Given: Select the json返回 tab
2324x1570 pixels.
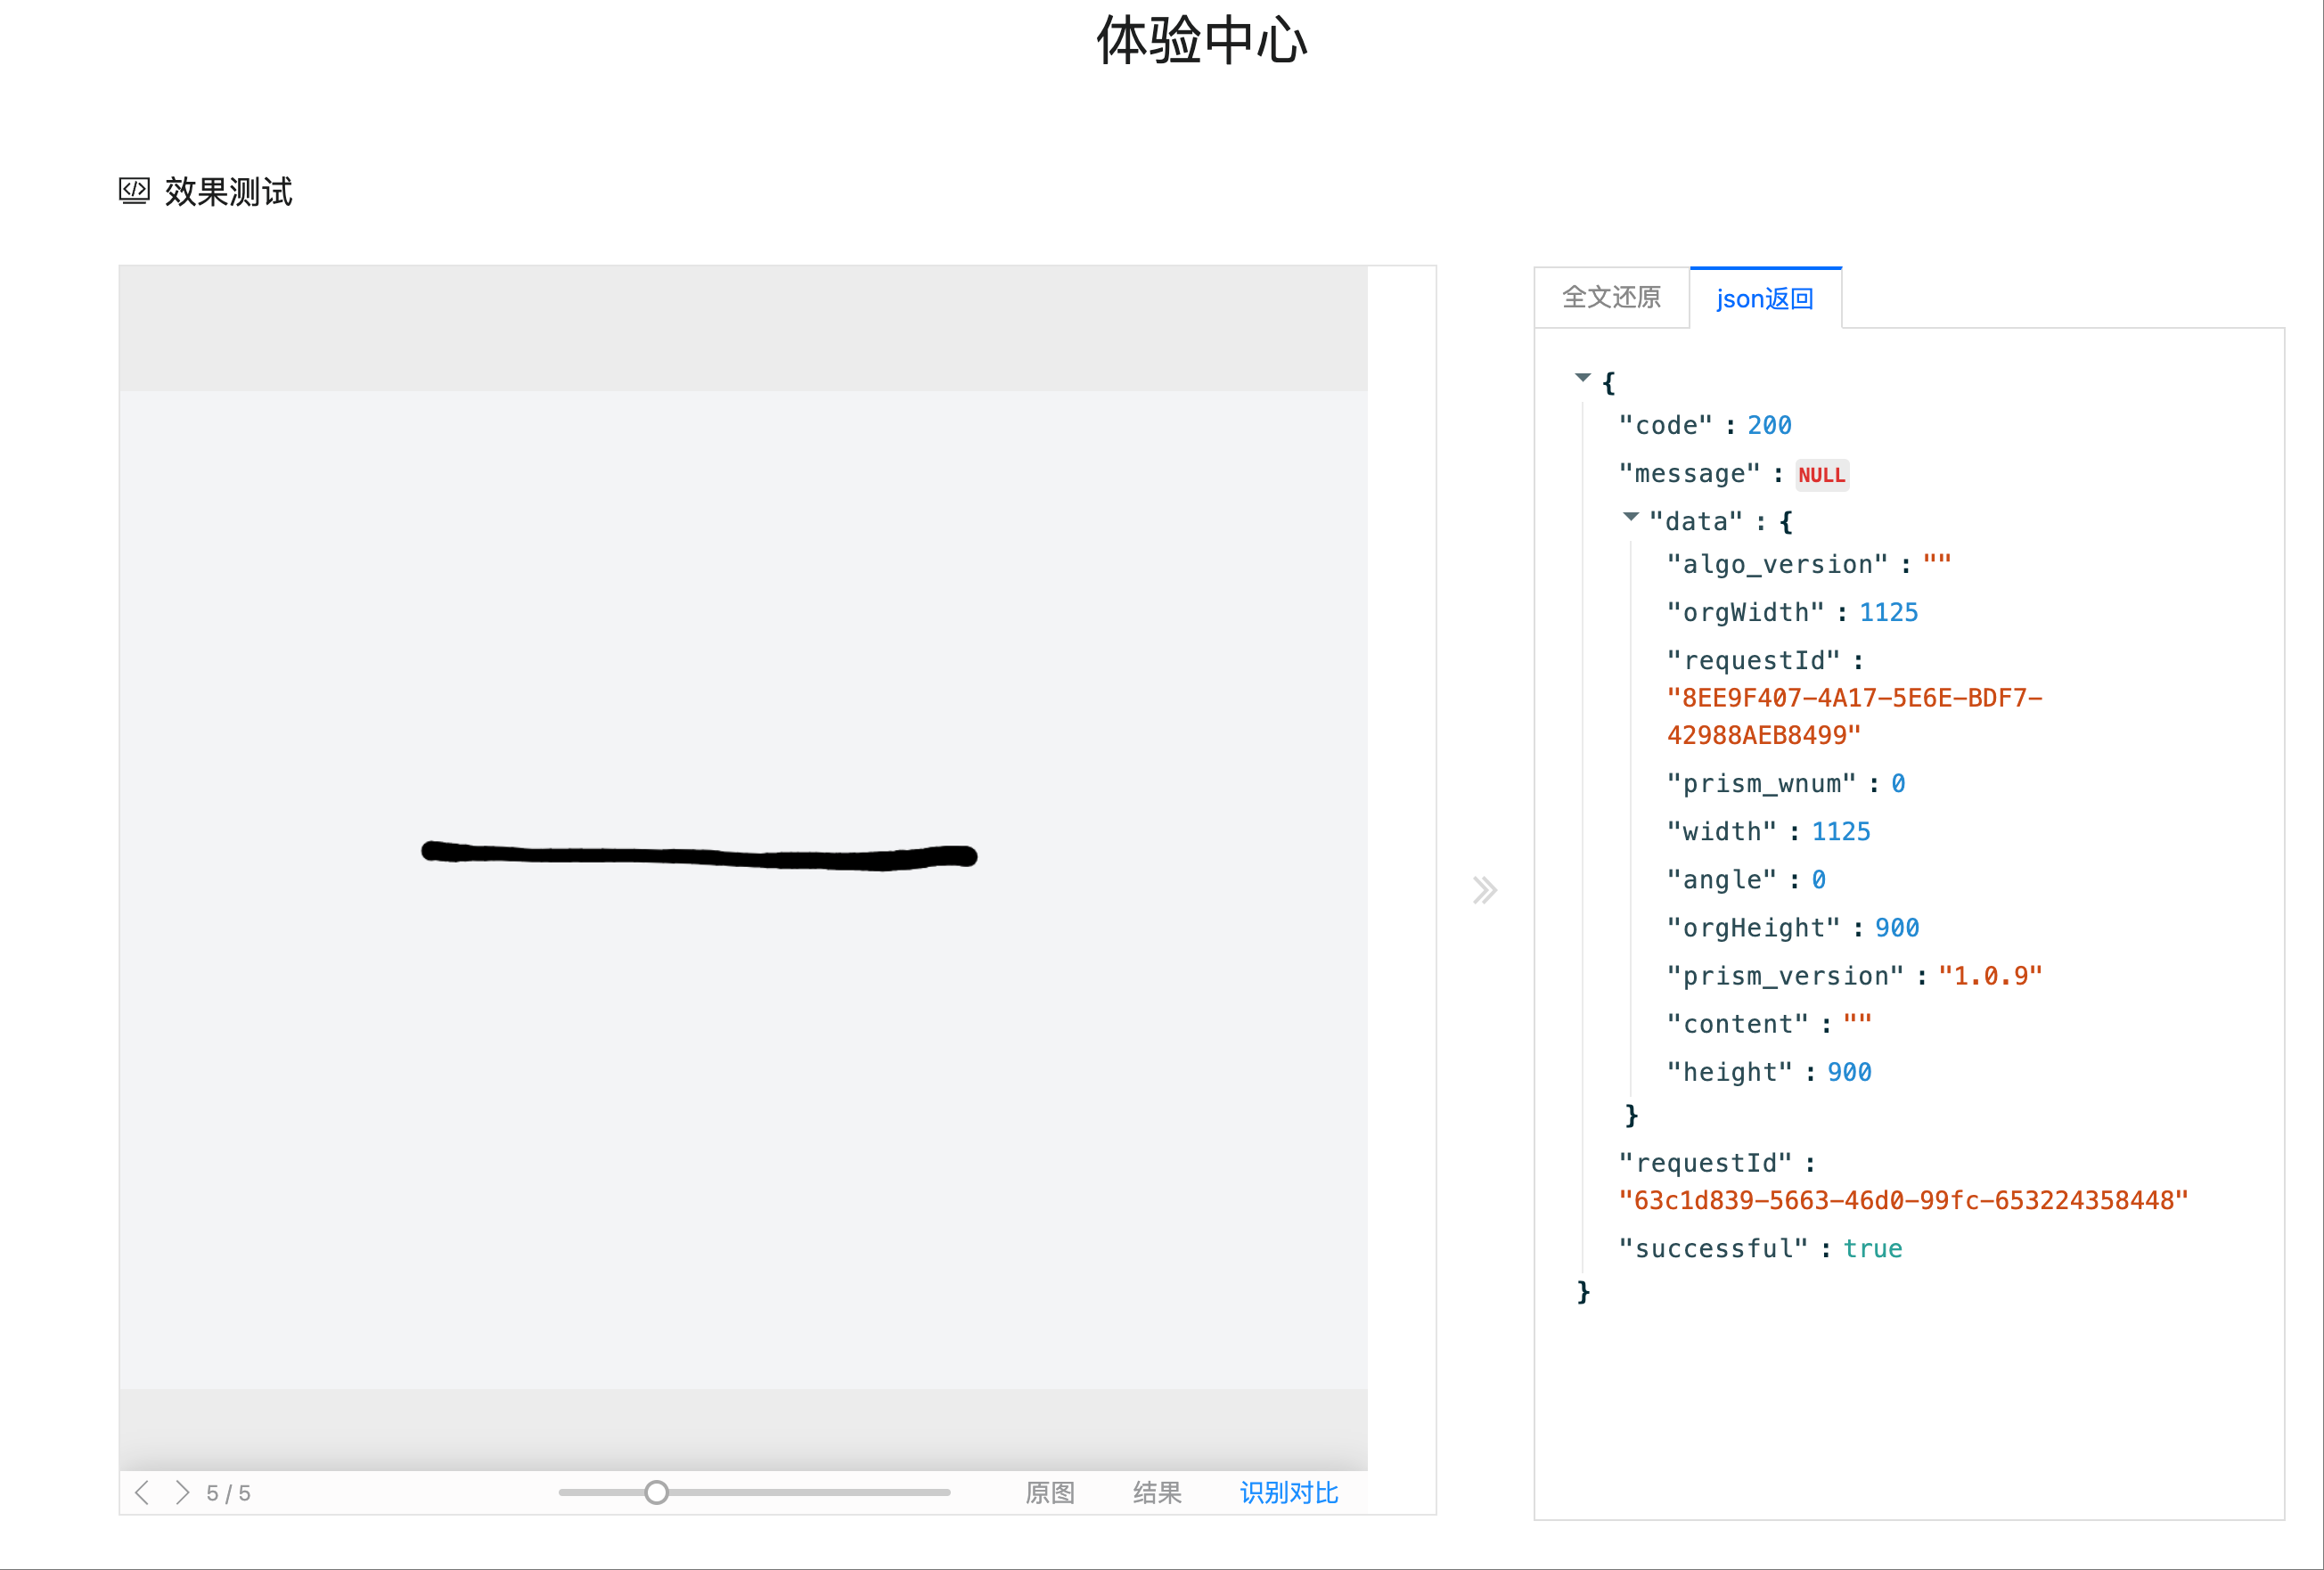Looking at the screenshot, I should 1764,299.
